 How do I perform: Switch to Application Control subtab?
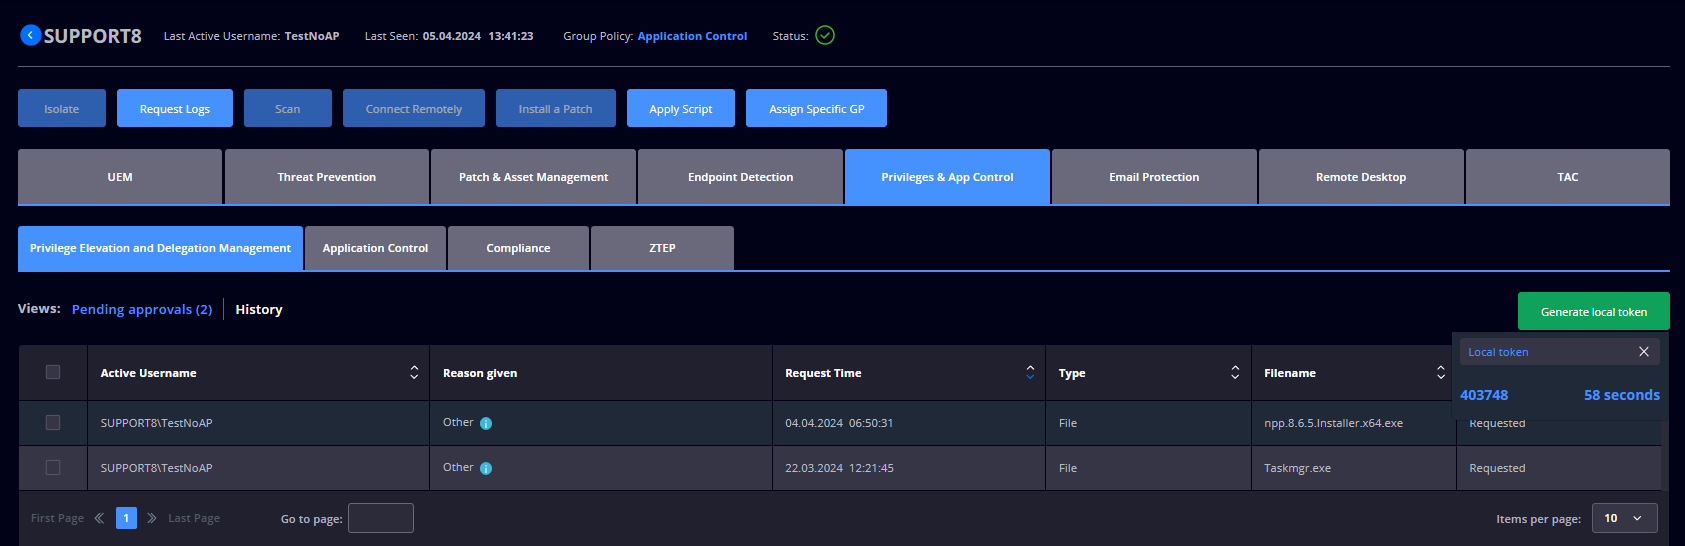point(375,248)
